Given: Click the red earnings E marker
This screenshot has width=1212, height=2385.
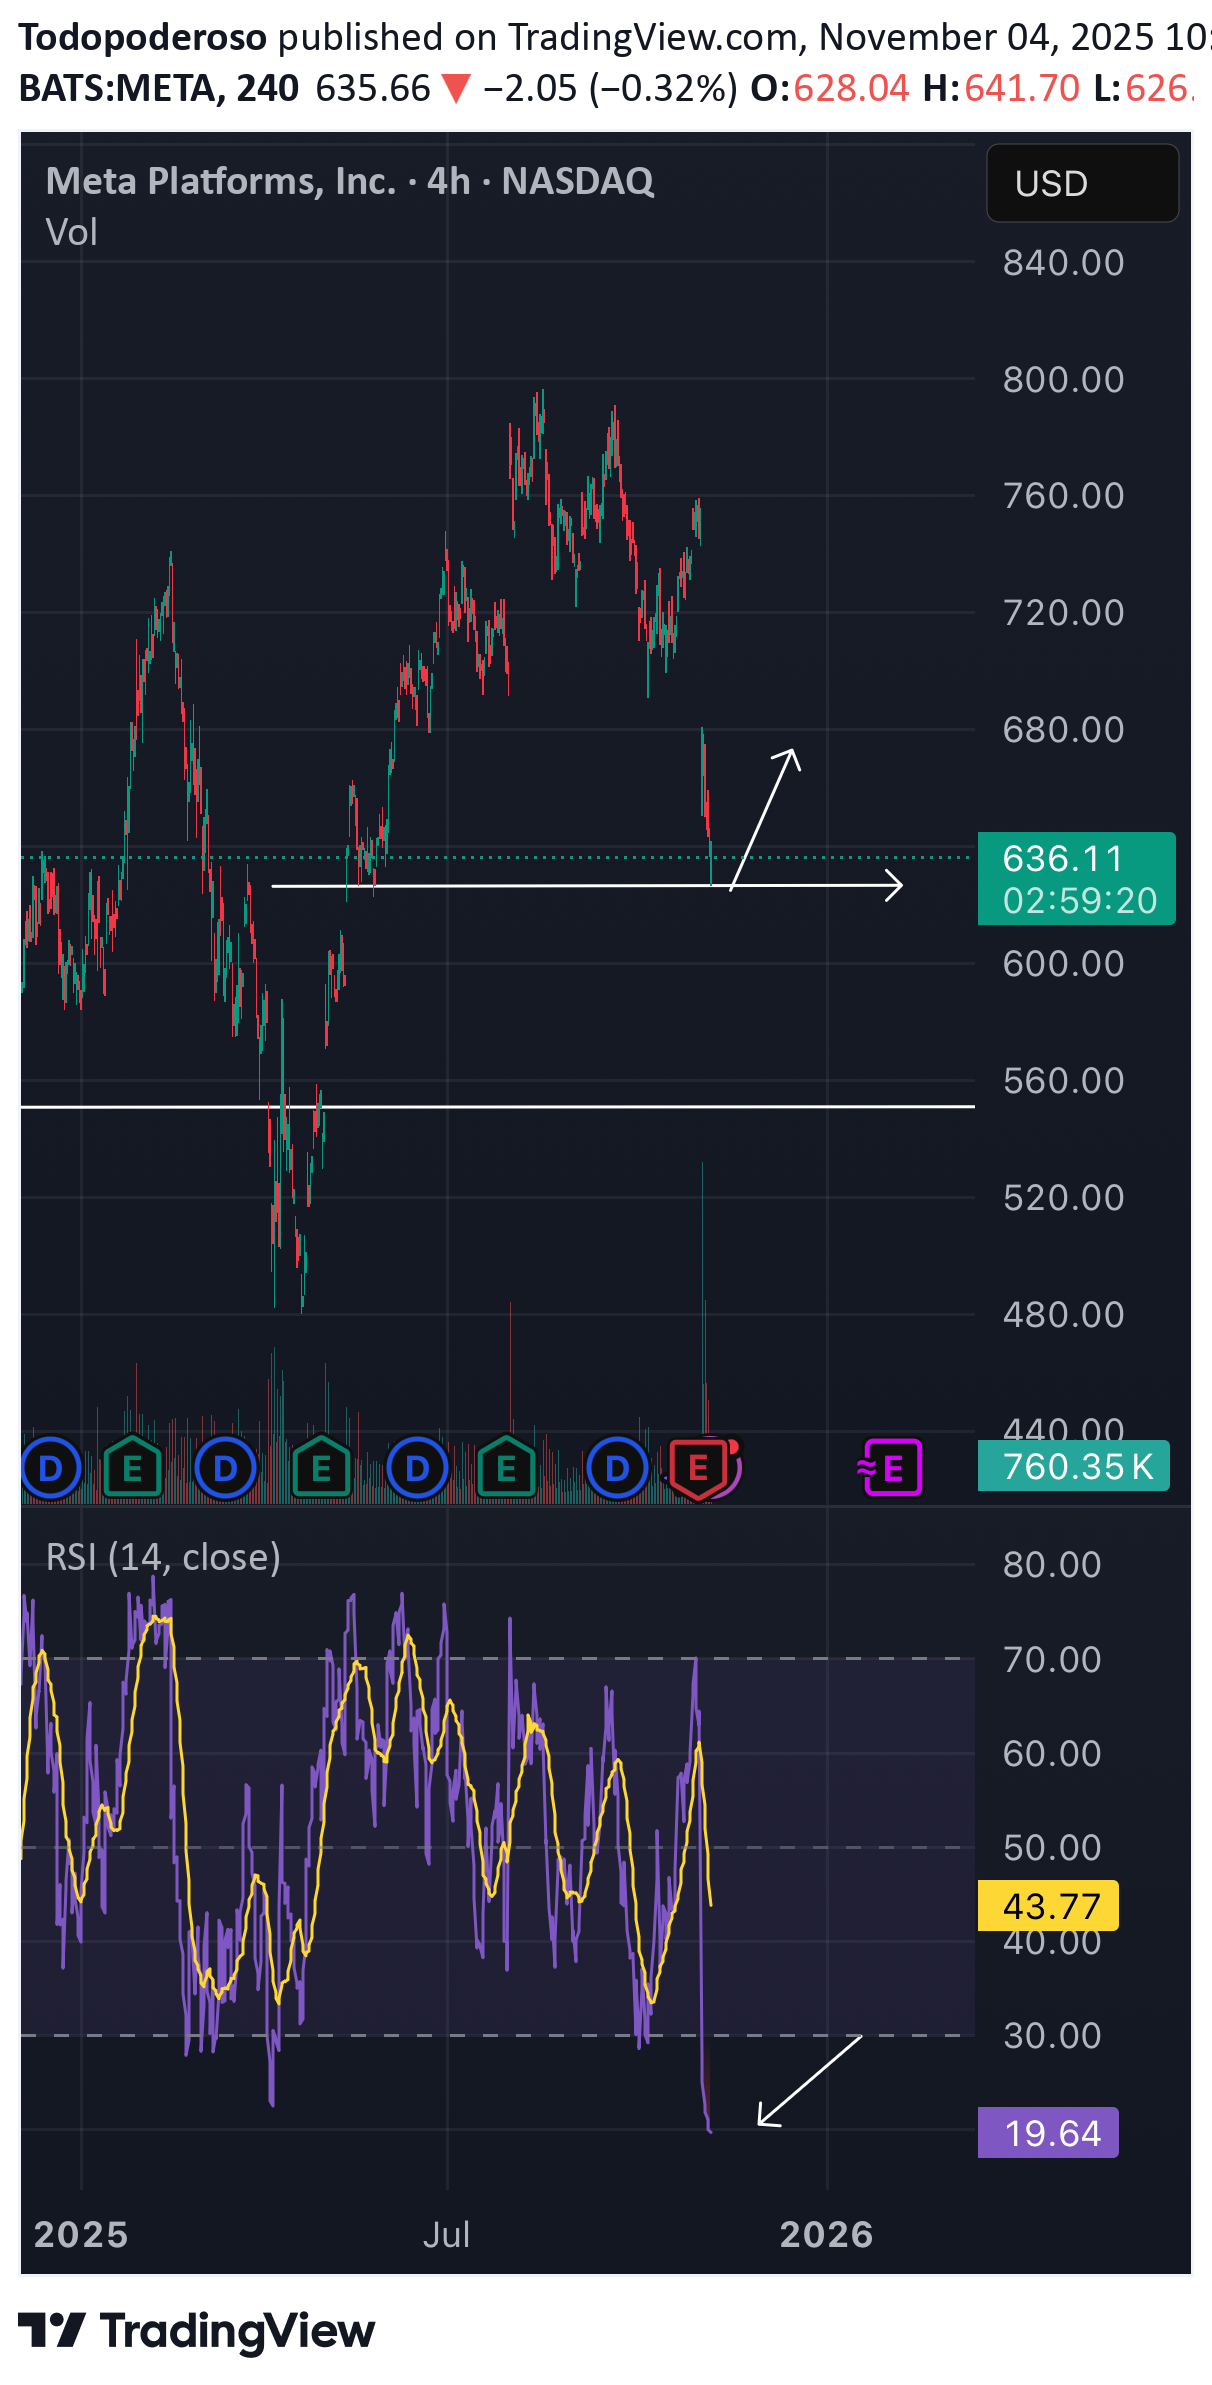Looking at the screenshot, I should click(699, 1468).
